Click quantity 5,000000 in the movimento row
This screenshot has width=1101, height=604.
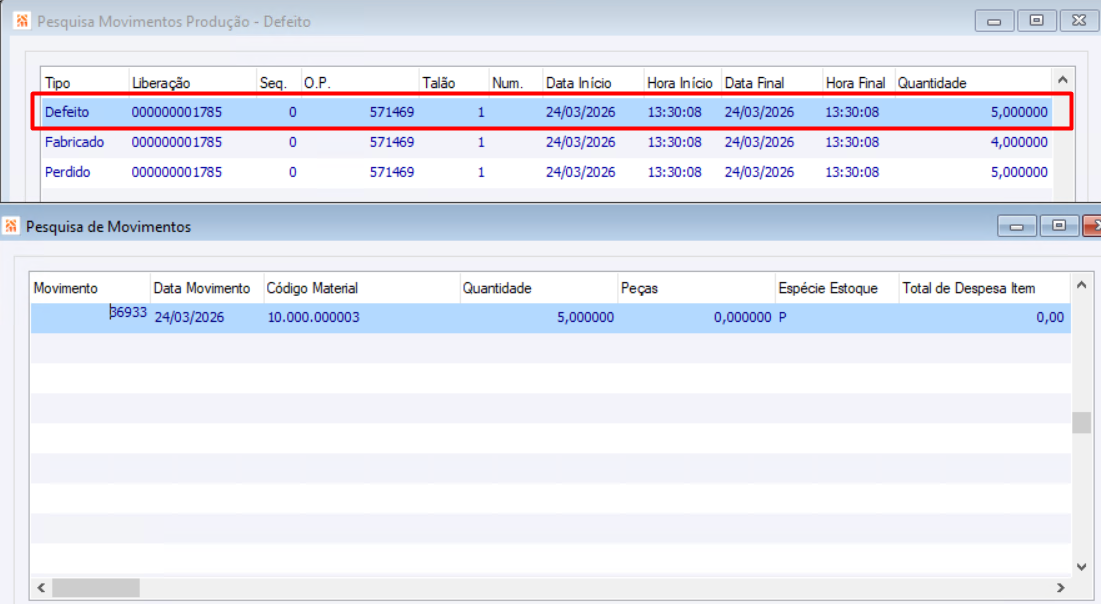coord(586,317)
